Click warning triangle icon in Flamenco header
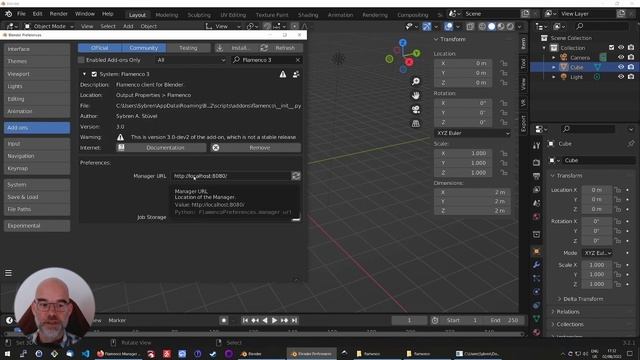 coord(282,74)
